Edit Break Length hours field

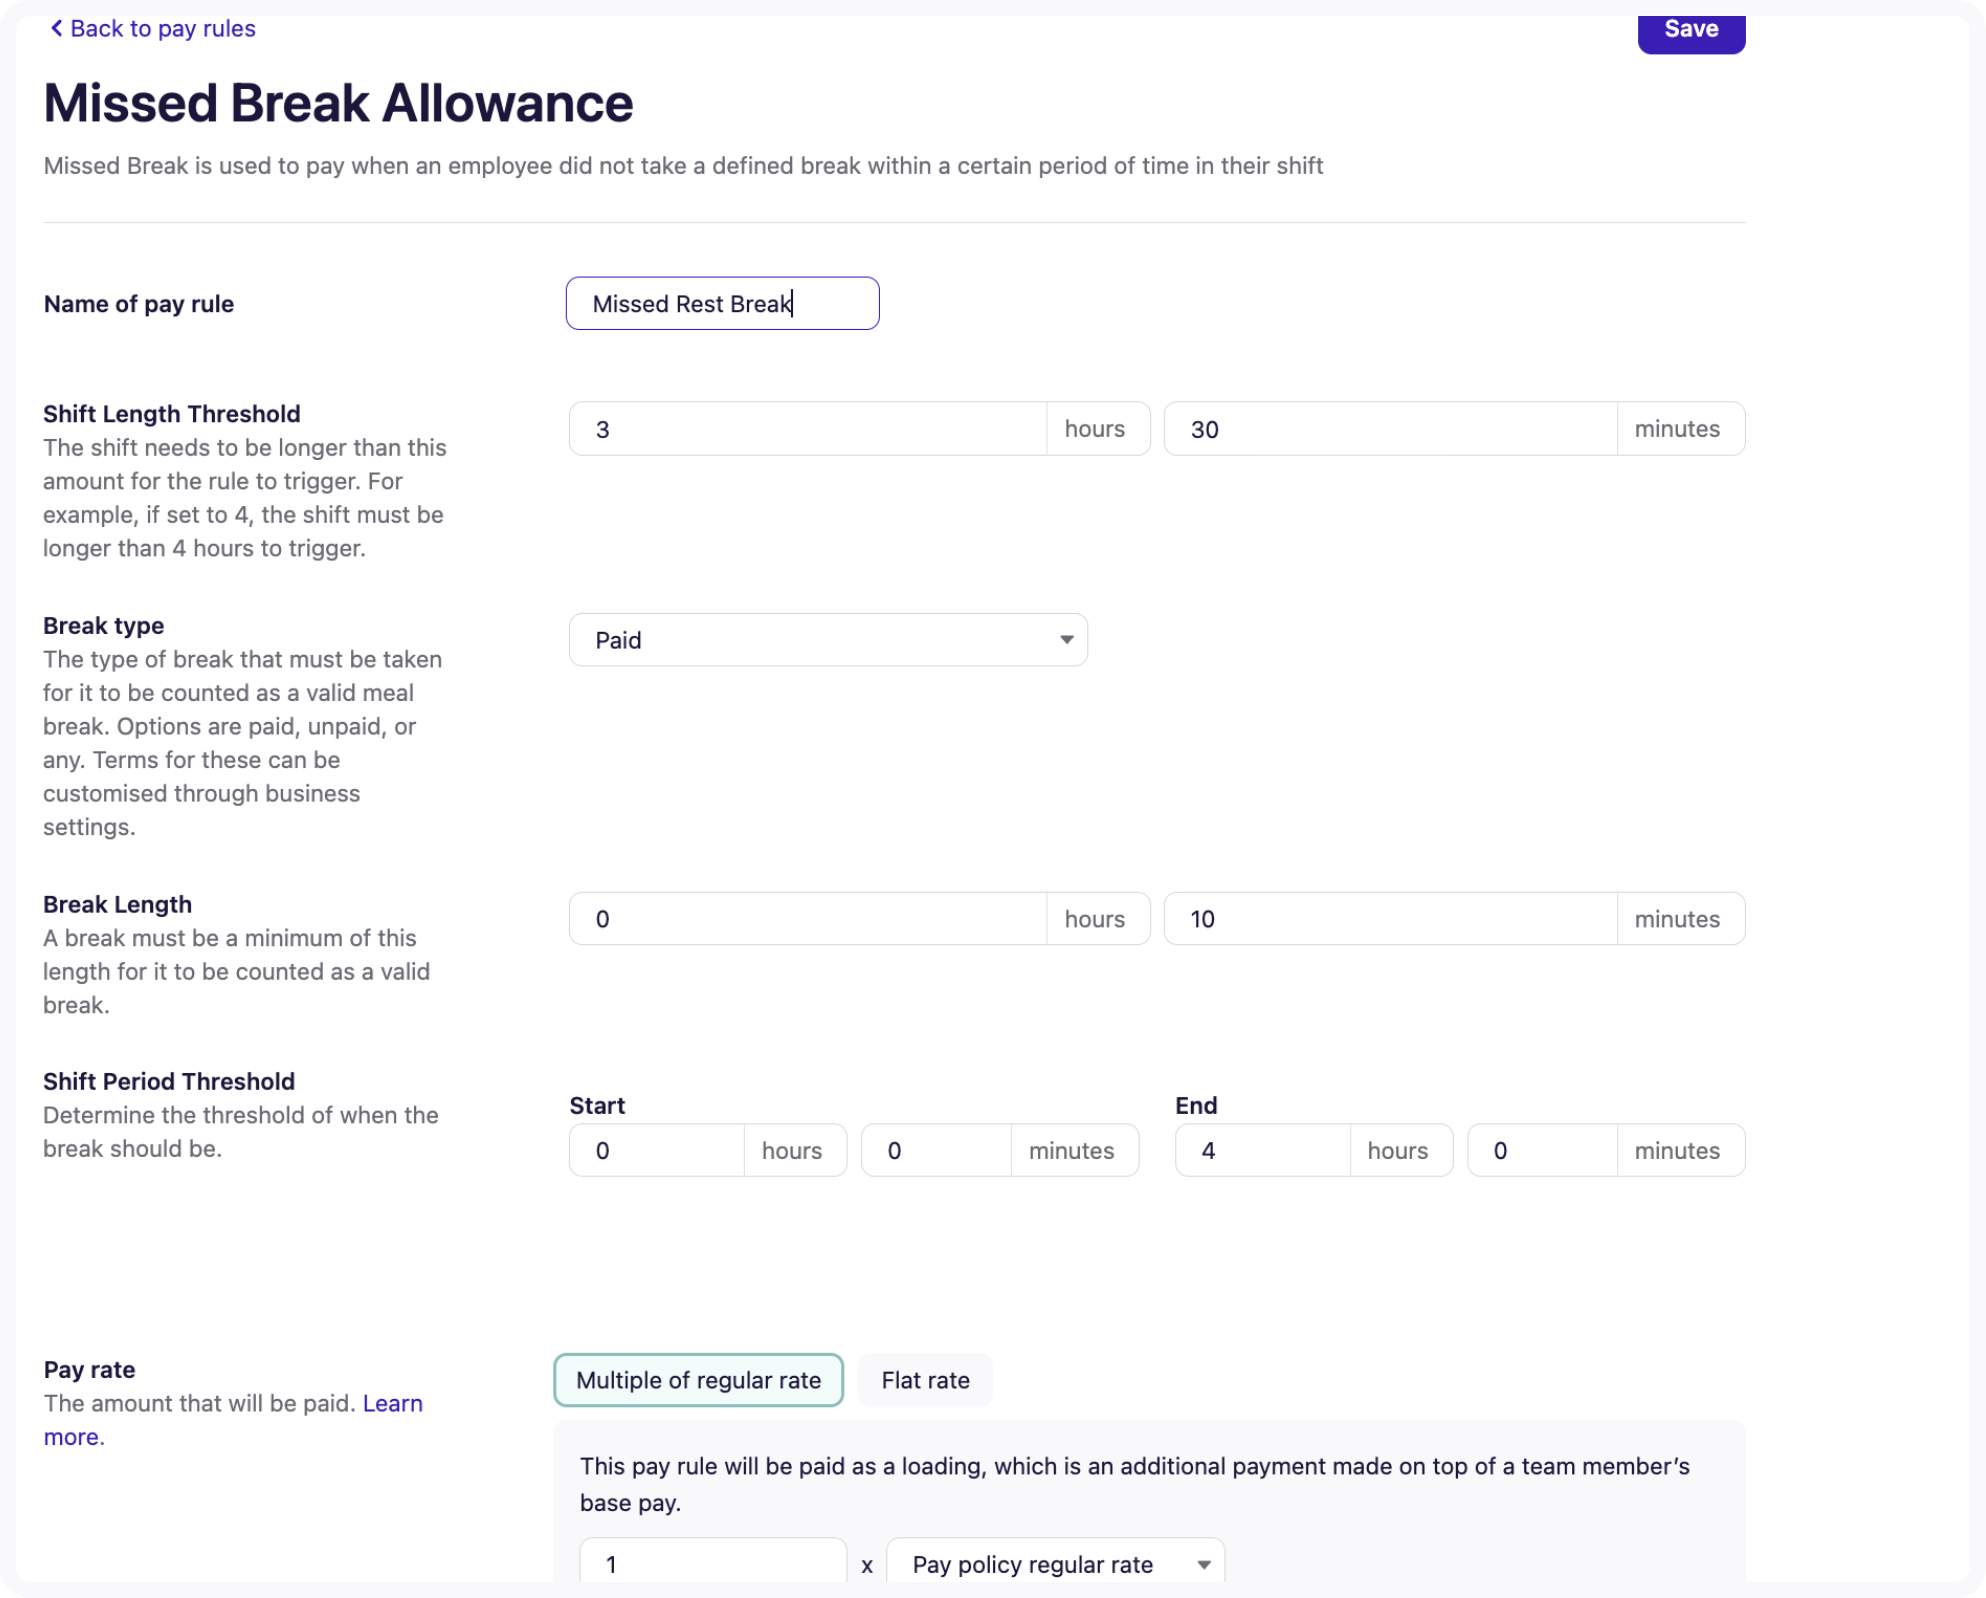(x=807, y=920)
